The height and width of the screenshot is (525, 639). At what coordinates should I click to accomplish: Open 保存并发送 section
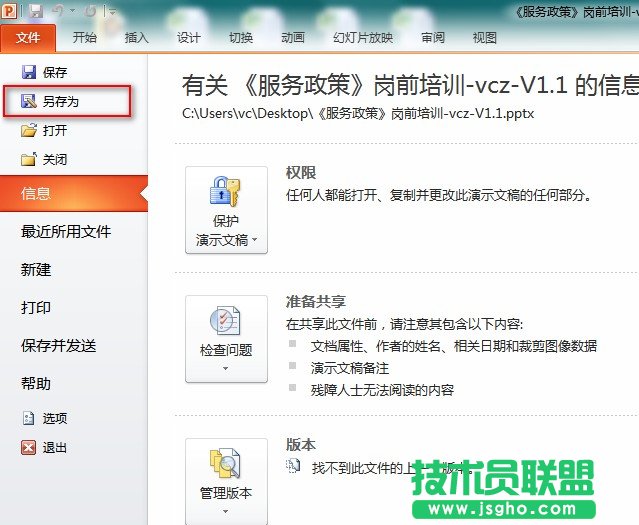[x=59, y=346]
